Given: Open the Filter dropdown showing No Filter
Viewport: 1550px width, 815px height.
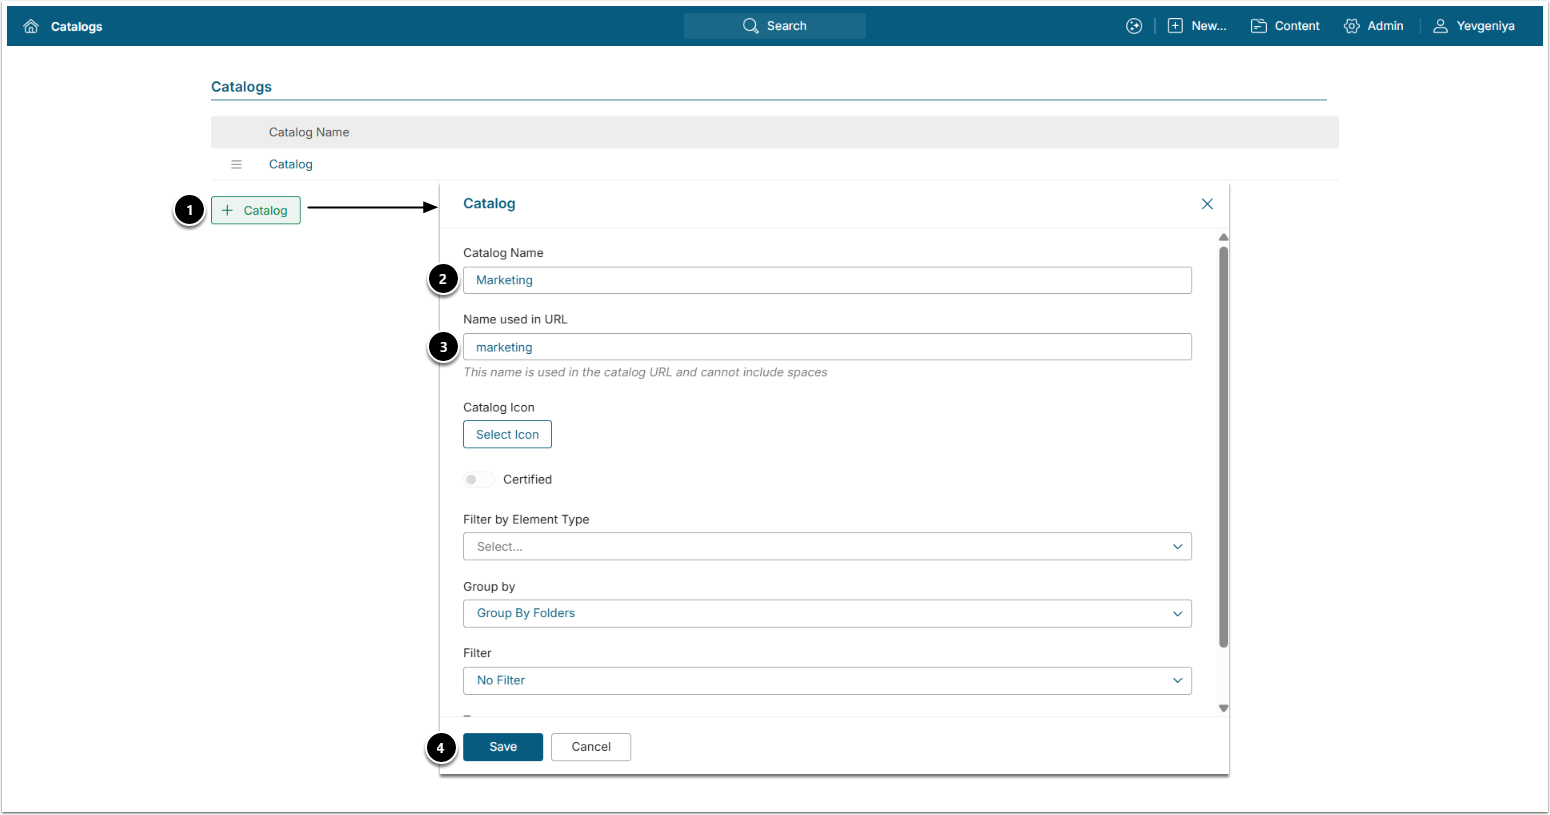Looking at the screenshot, I should click(827, 681).
